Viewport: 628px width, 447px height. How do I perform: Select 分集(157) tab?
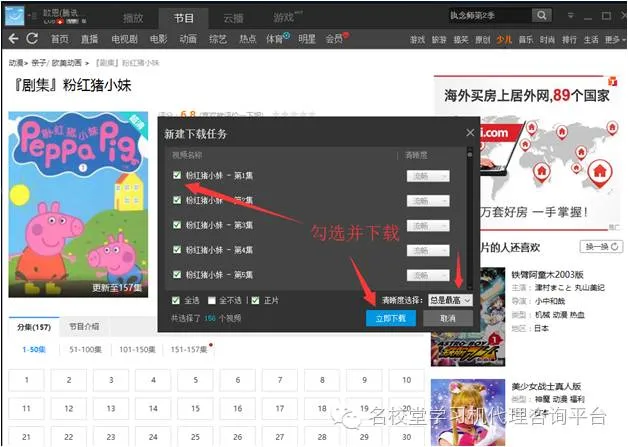click(x=34, y=327)
